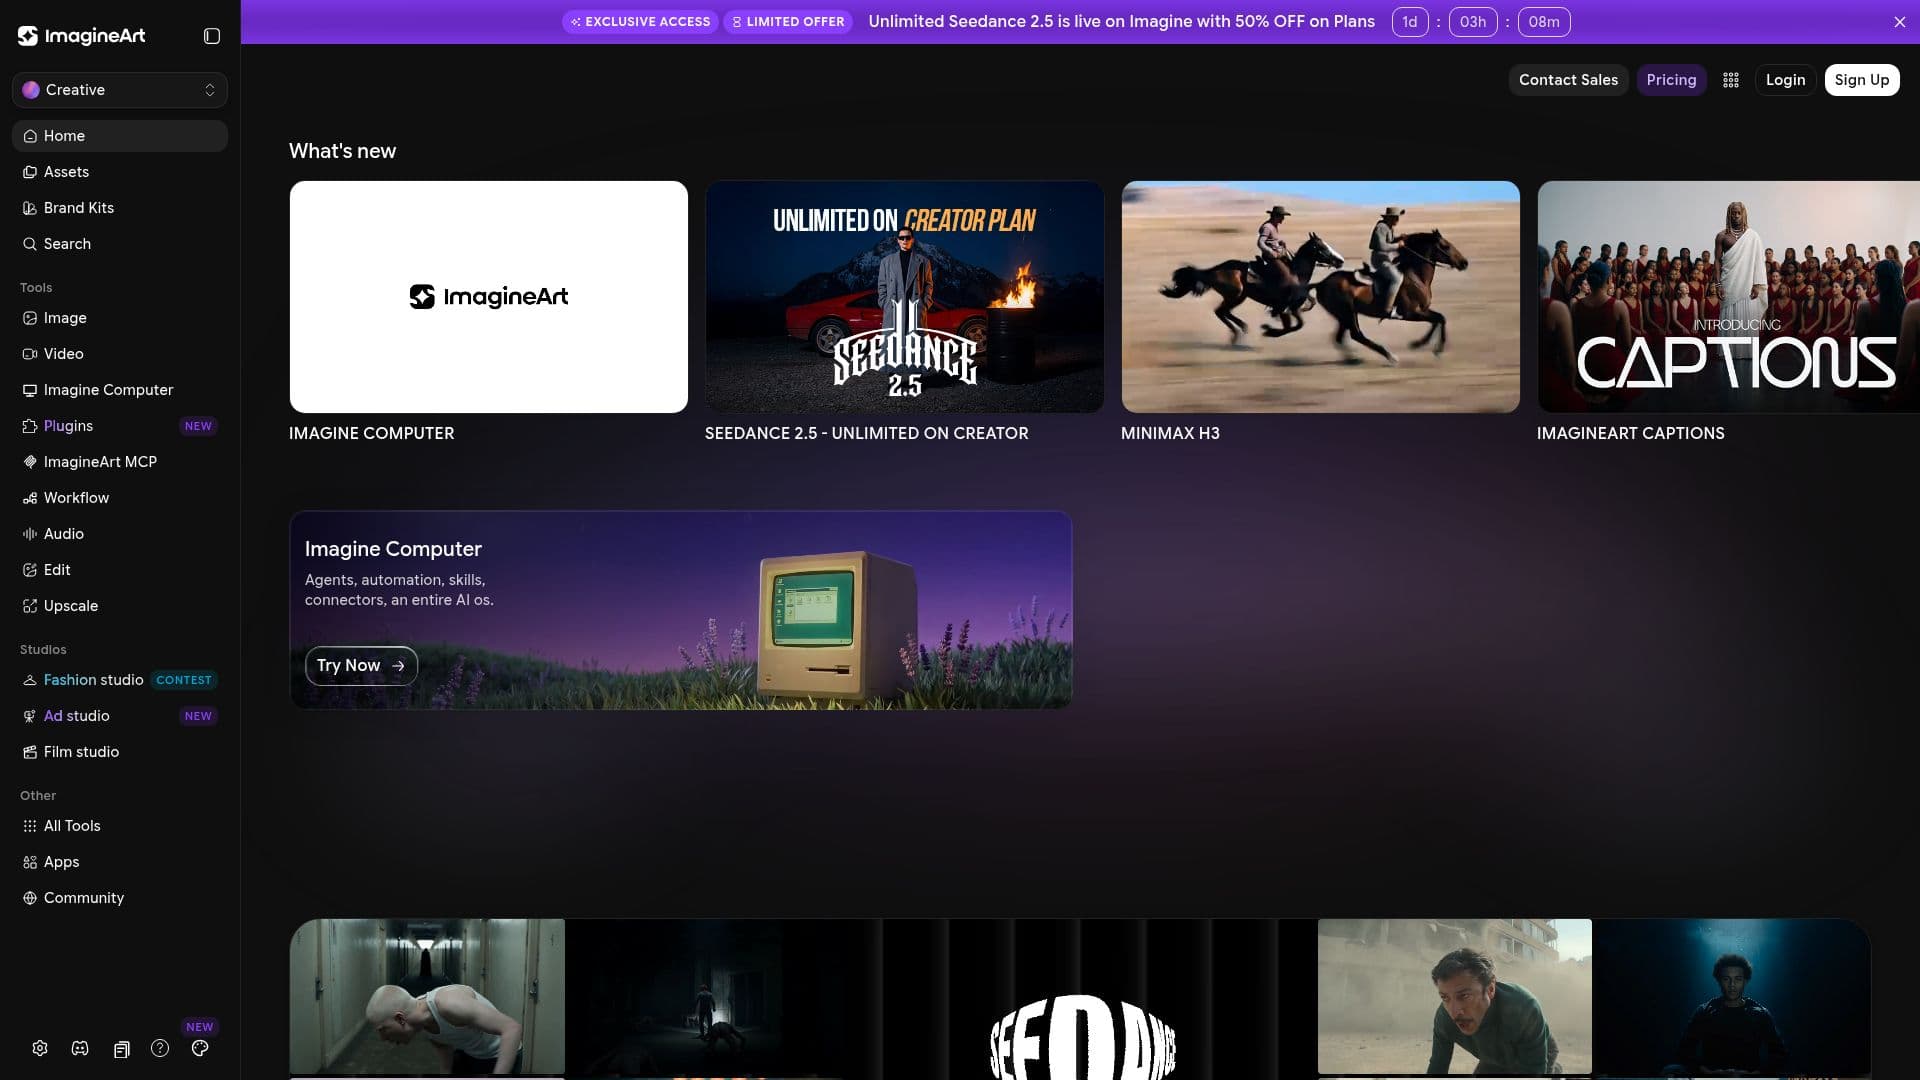Open the Search item in the sidebar
This screenshot has width=1920, height=1080.
click(x=120, y=244)
